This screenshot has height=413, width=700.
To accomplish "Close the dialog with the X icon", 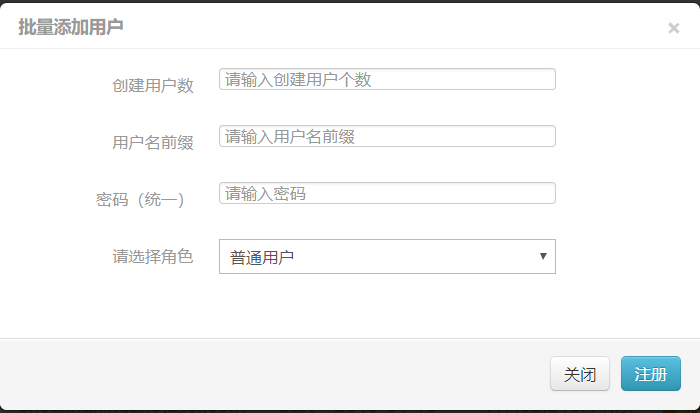I will pyautogui.click(x=673, y=28).
